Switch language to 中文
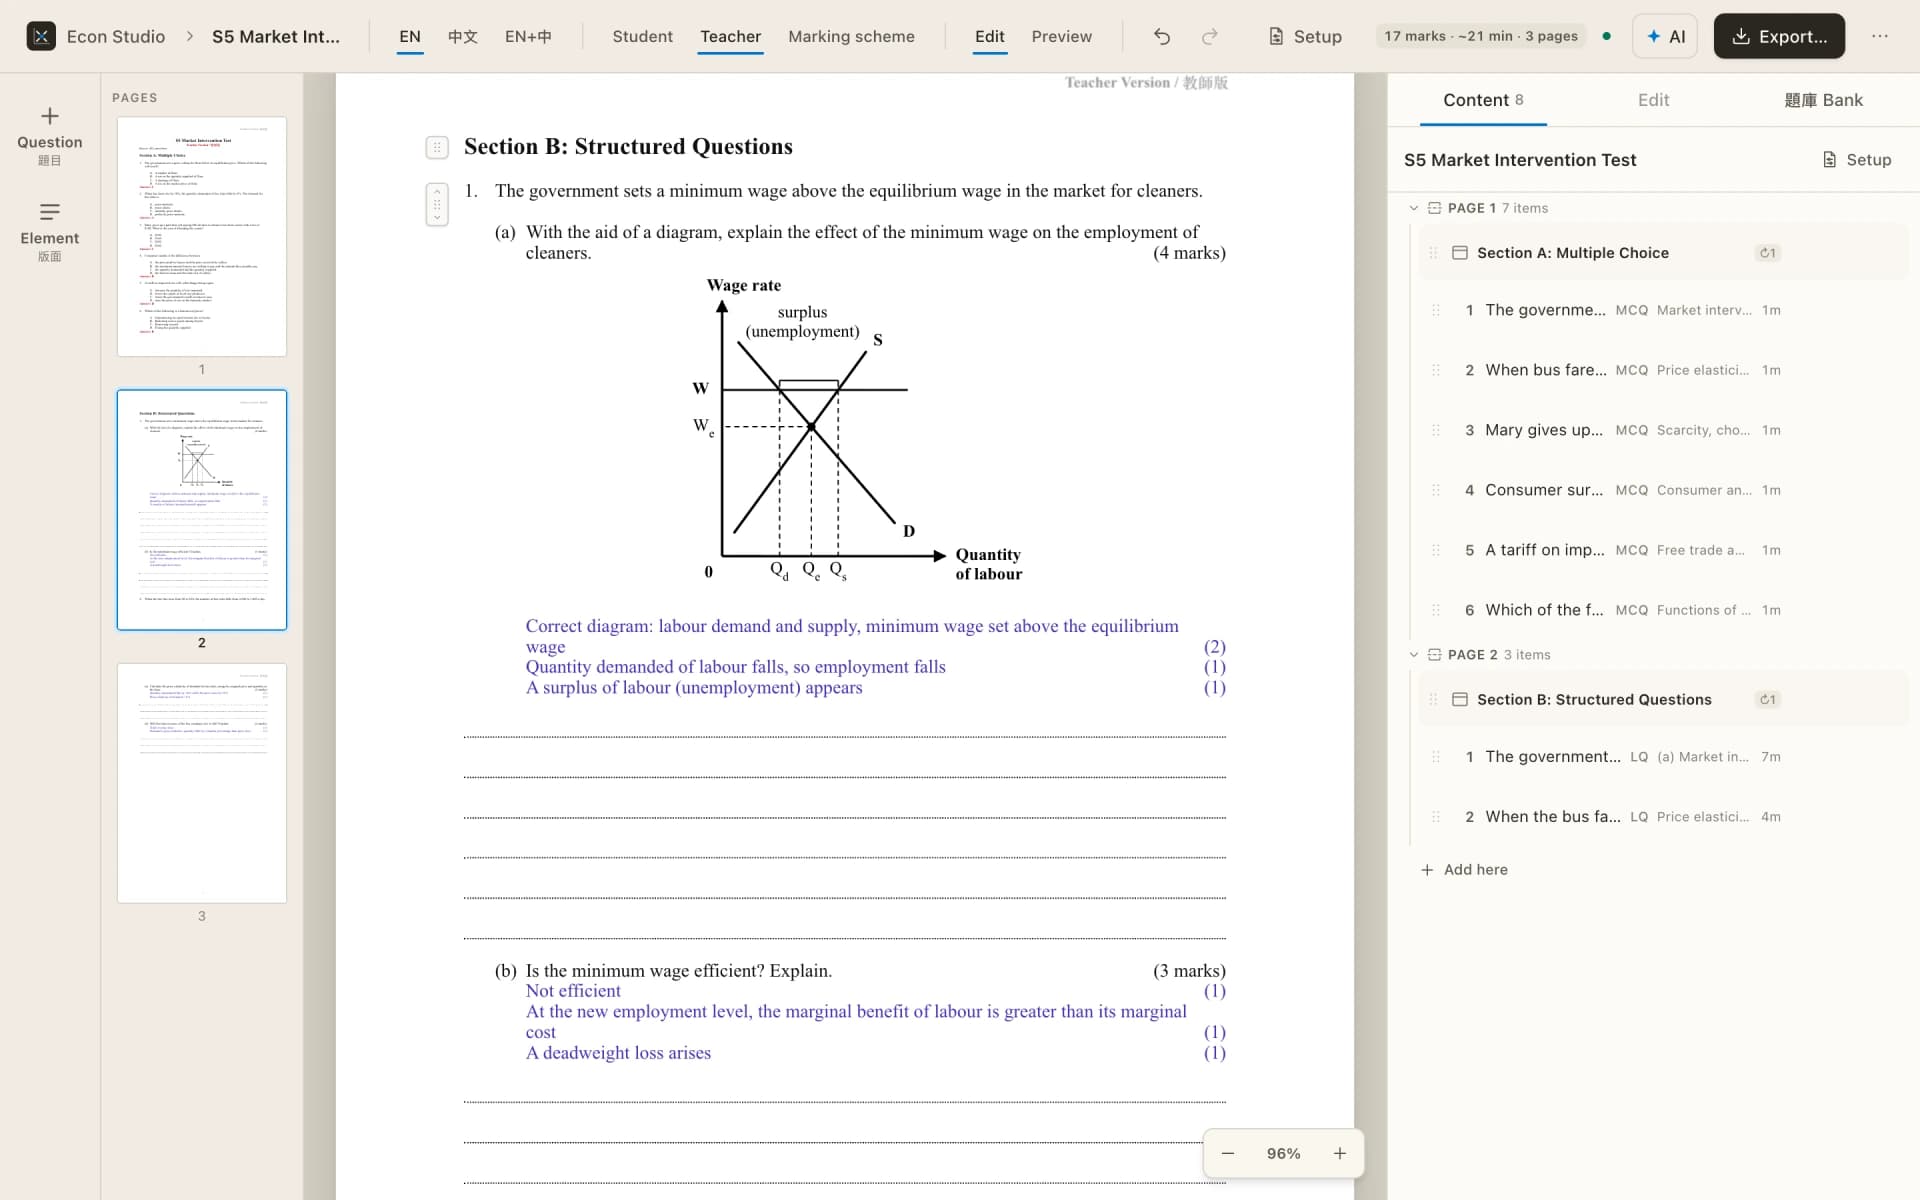Viewport: 1920px width, 1200px height. click(x=462, y=36)
